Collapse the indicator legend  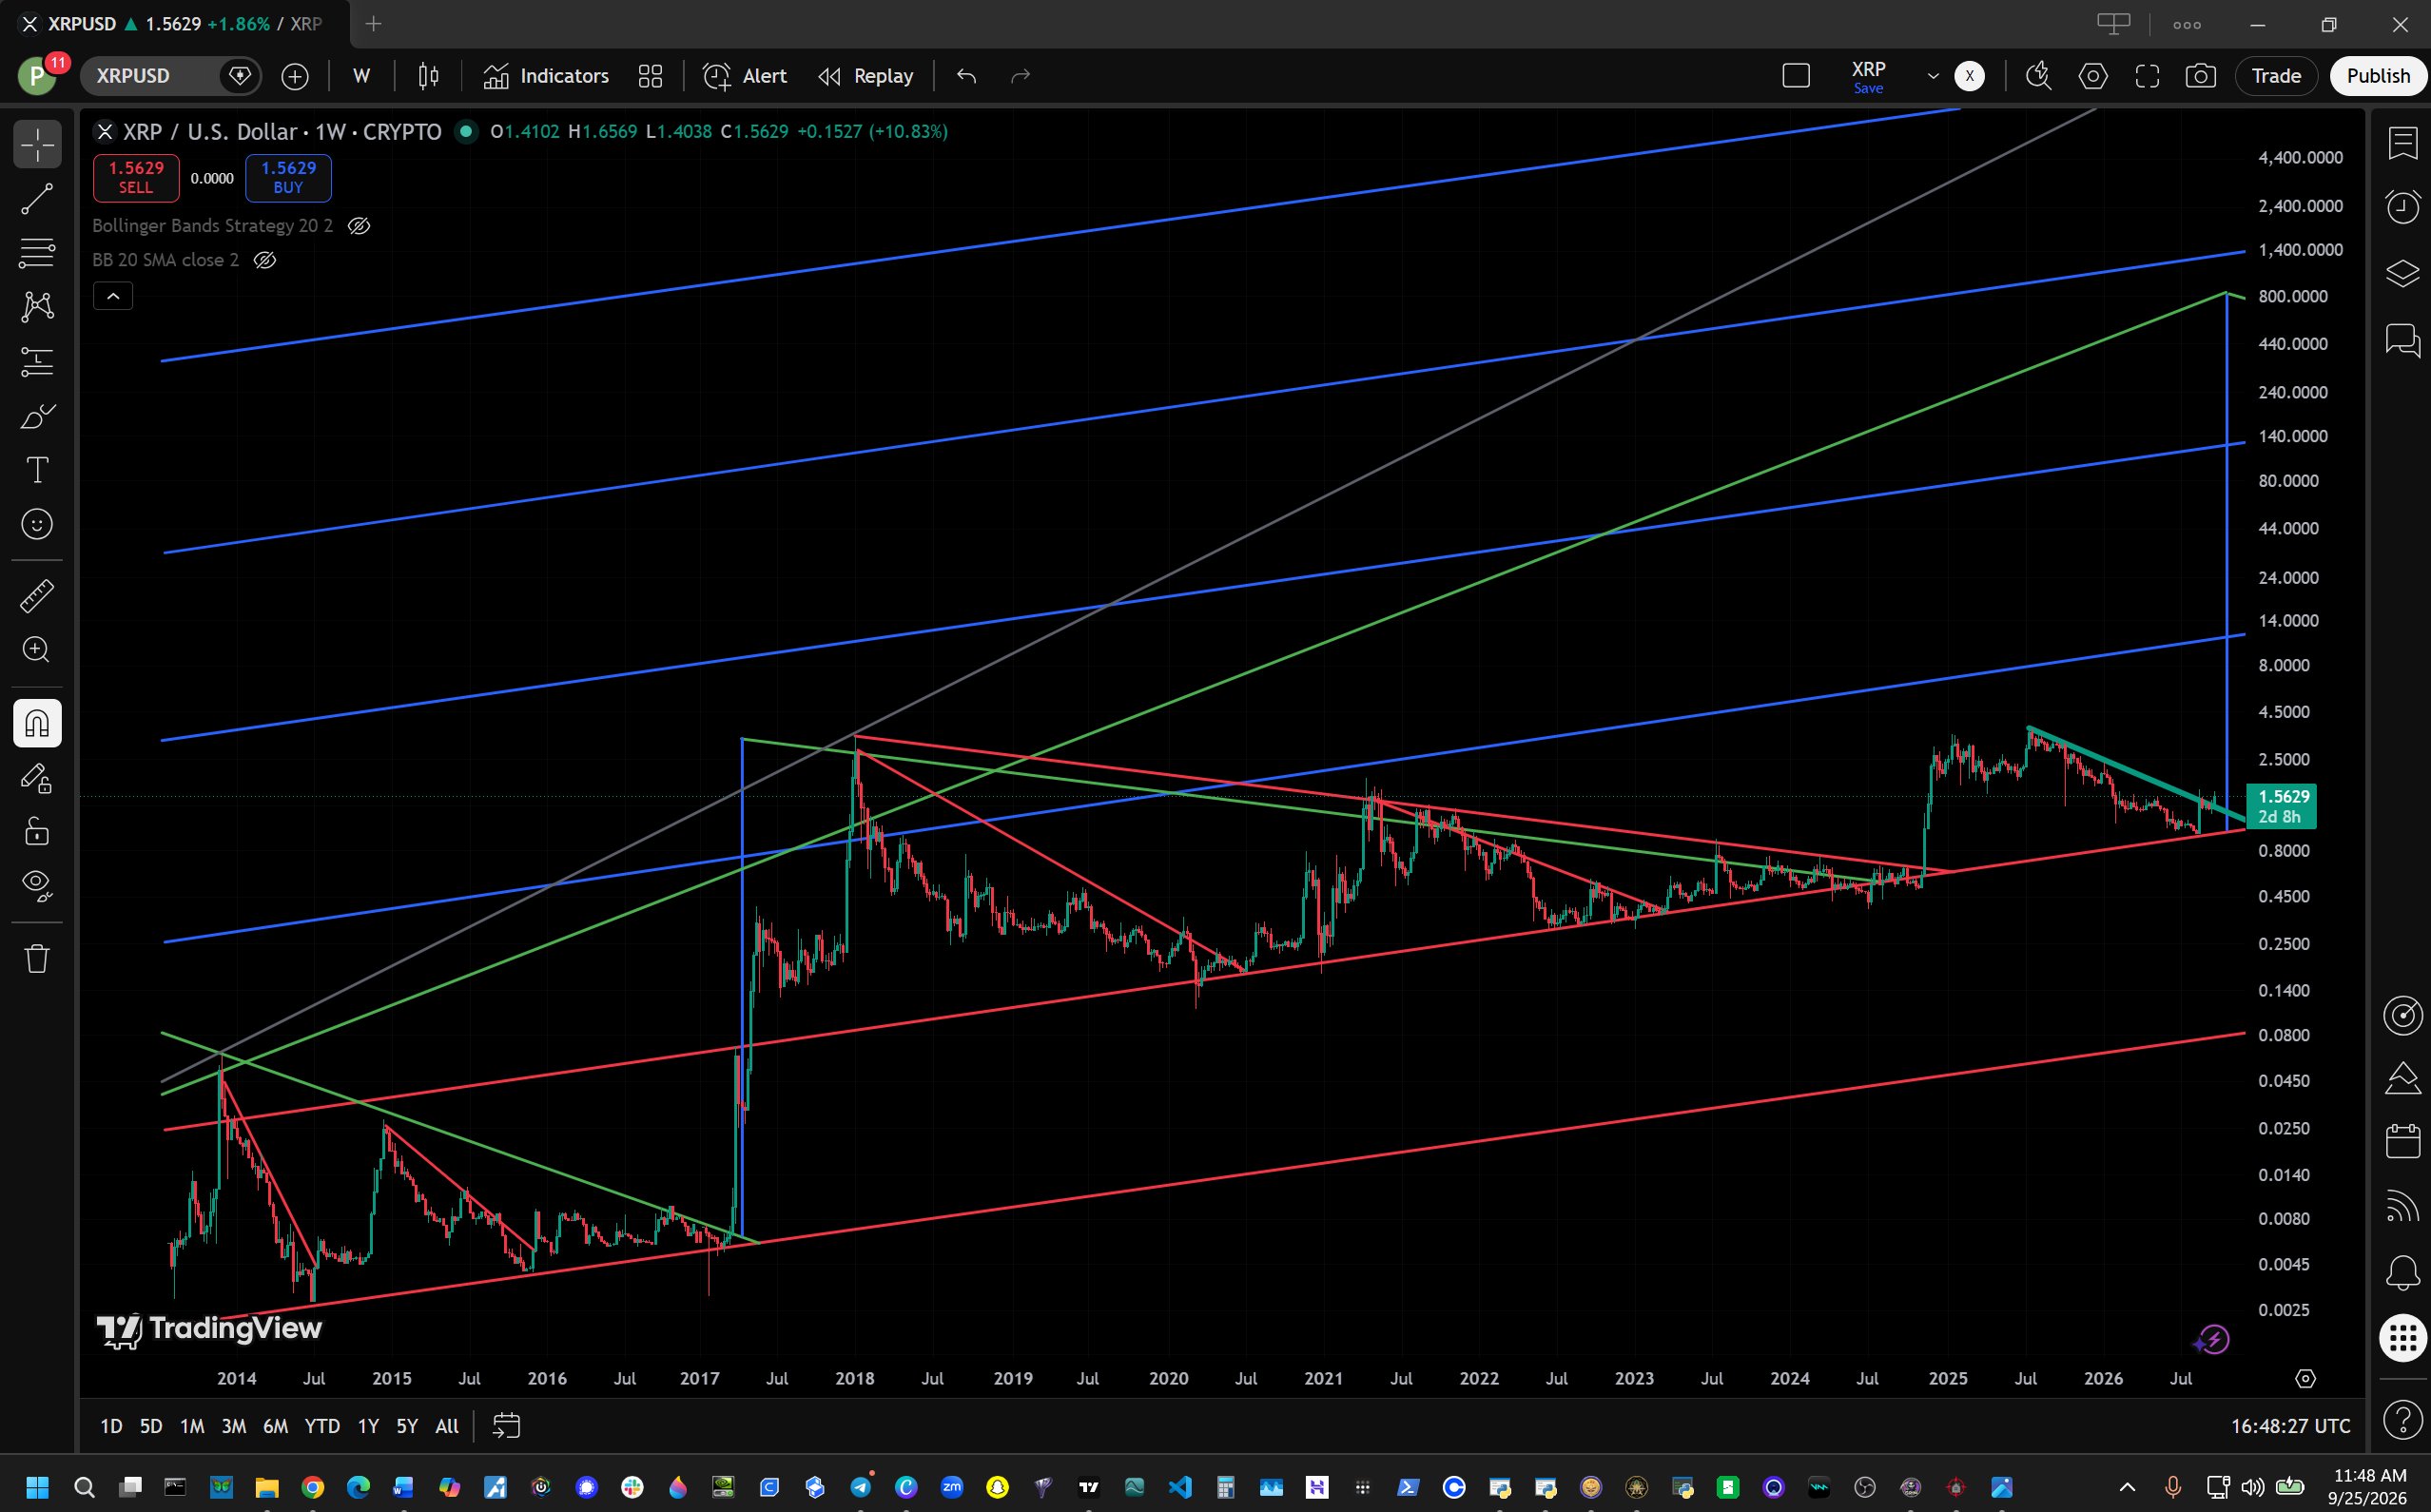(113, 296)
